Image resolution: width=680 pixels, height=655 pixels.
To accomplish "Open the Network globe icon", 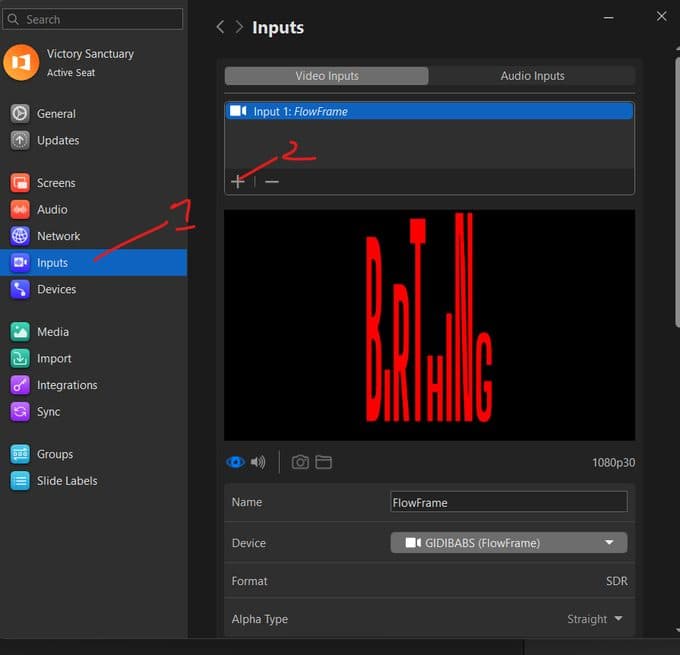I will click(x=20, y=236).
